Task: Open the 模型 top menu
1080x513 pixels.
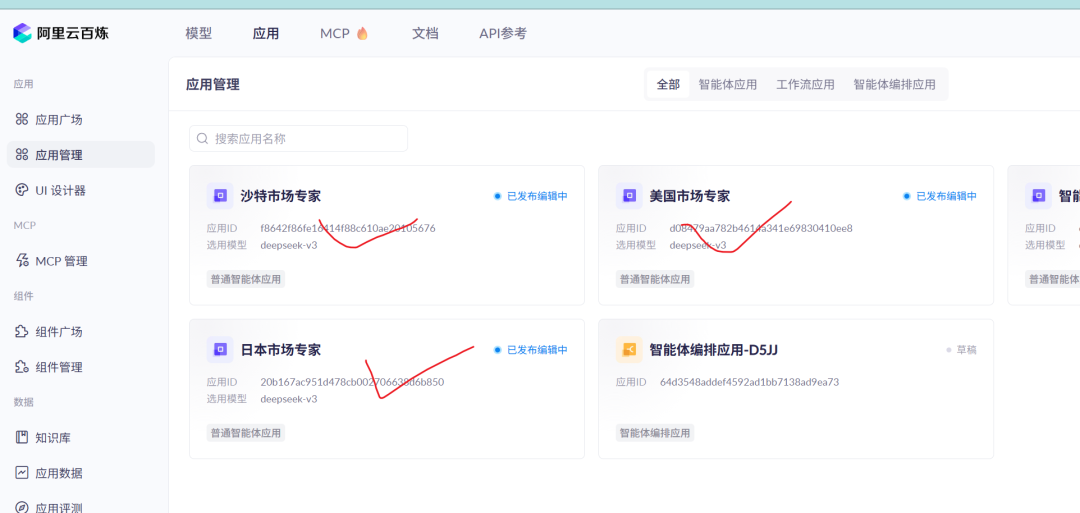Action: click(198, 33)
